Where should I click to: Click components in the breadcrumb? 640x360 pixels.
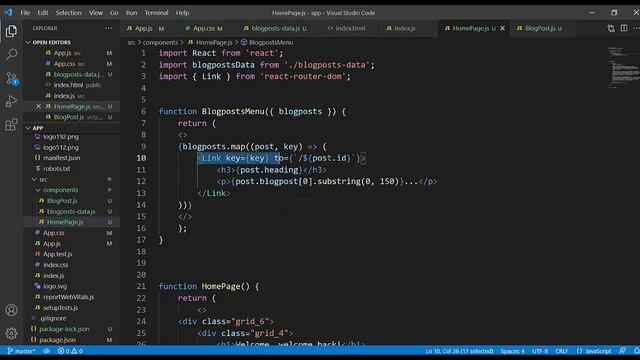160,42
